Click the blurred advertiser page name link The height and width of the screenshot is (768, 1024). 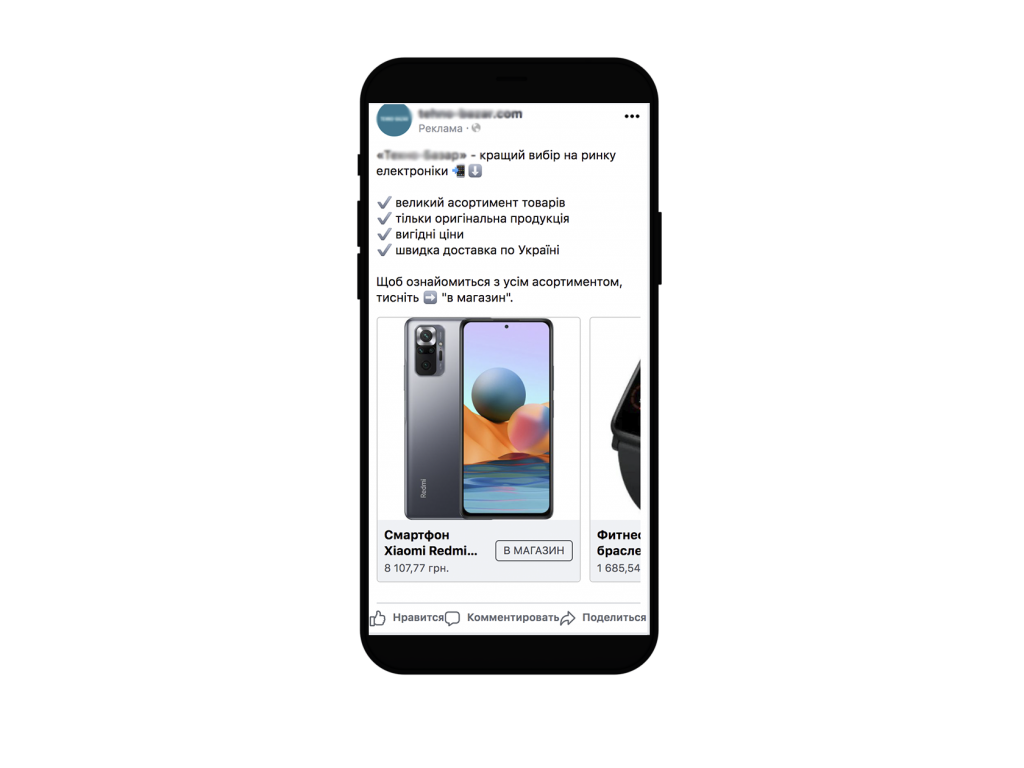(470, 114)
